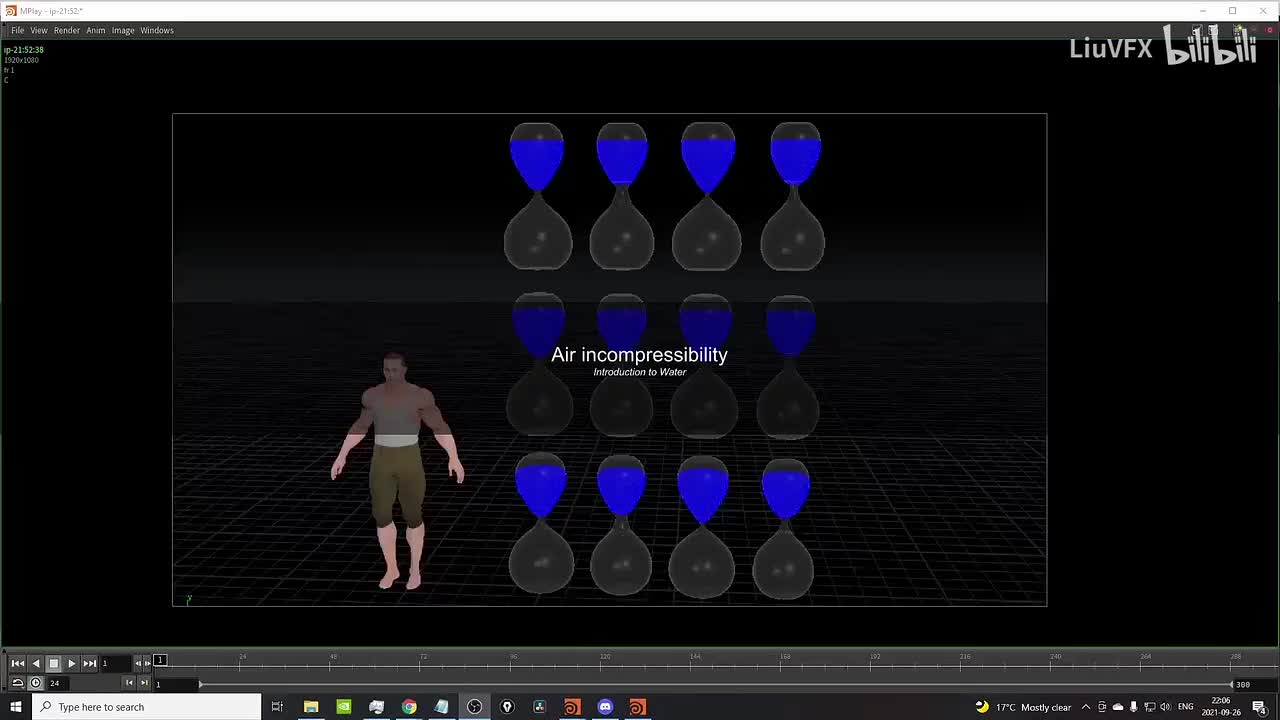
Task: Click the taskbar search box
Action: pos(146,707)
